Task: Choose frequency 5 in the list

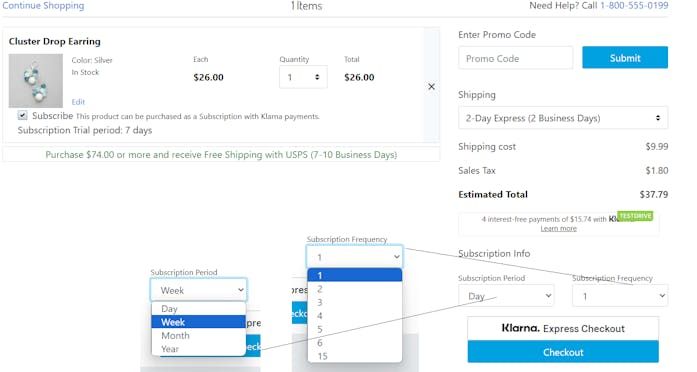Action: pos(355,329)
